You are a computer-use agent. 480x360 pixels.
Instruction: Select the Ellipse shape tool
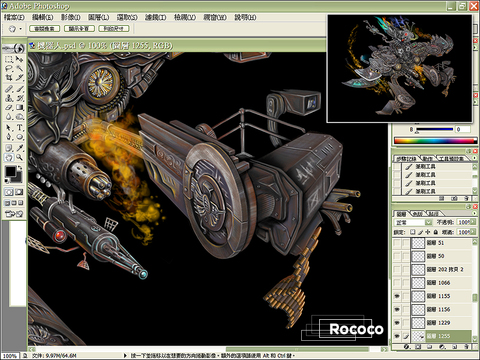[x=19, y=137]
